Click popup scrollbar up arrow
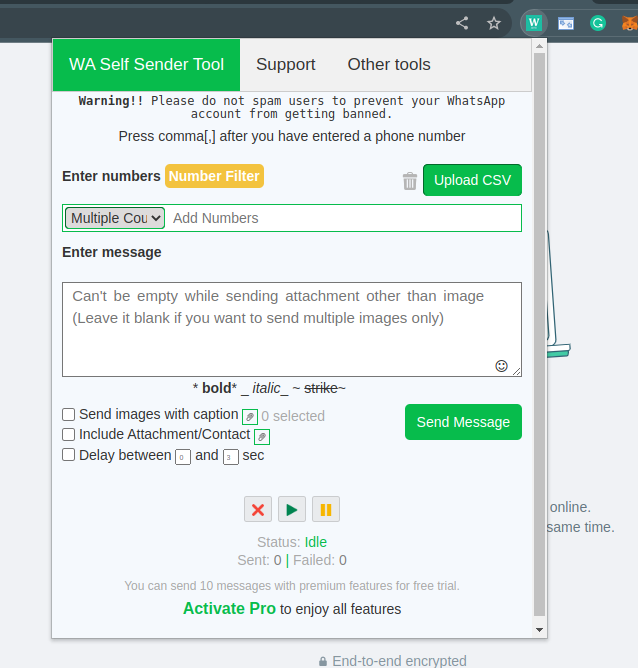Screen dimensions: 638x668 tap(540, 46)
